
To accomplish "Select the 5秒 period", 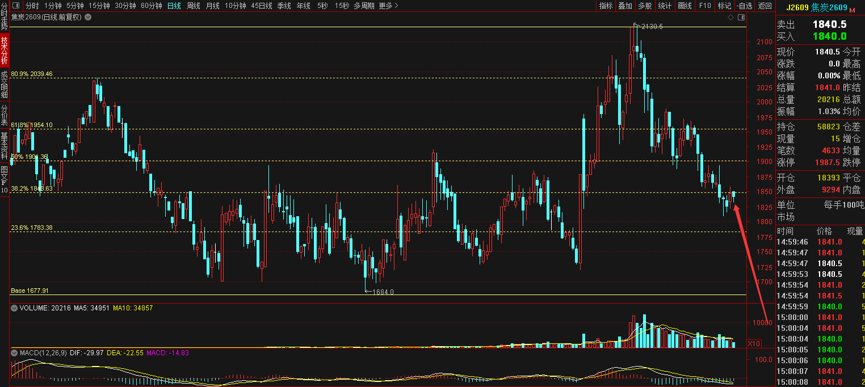I will click(x=322, y=6).
